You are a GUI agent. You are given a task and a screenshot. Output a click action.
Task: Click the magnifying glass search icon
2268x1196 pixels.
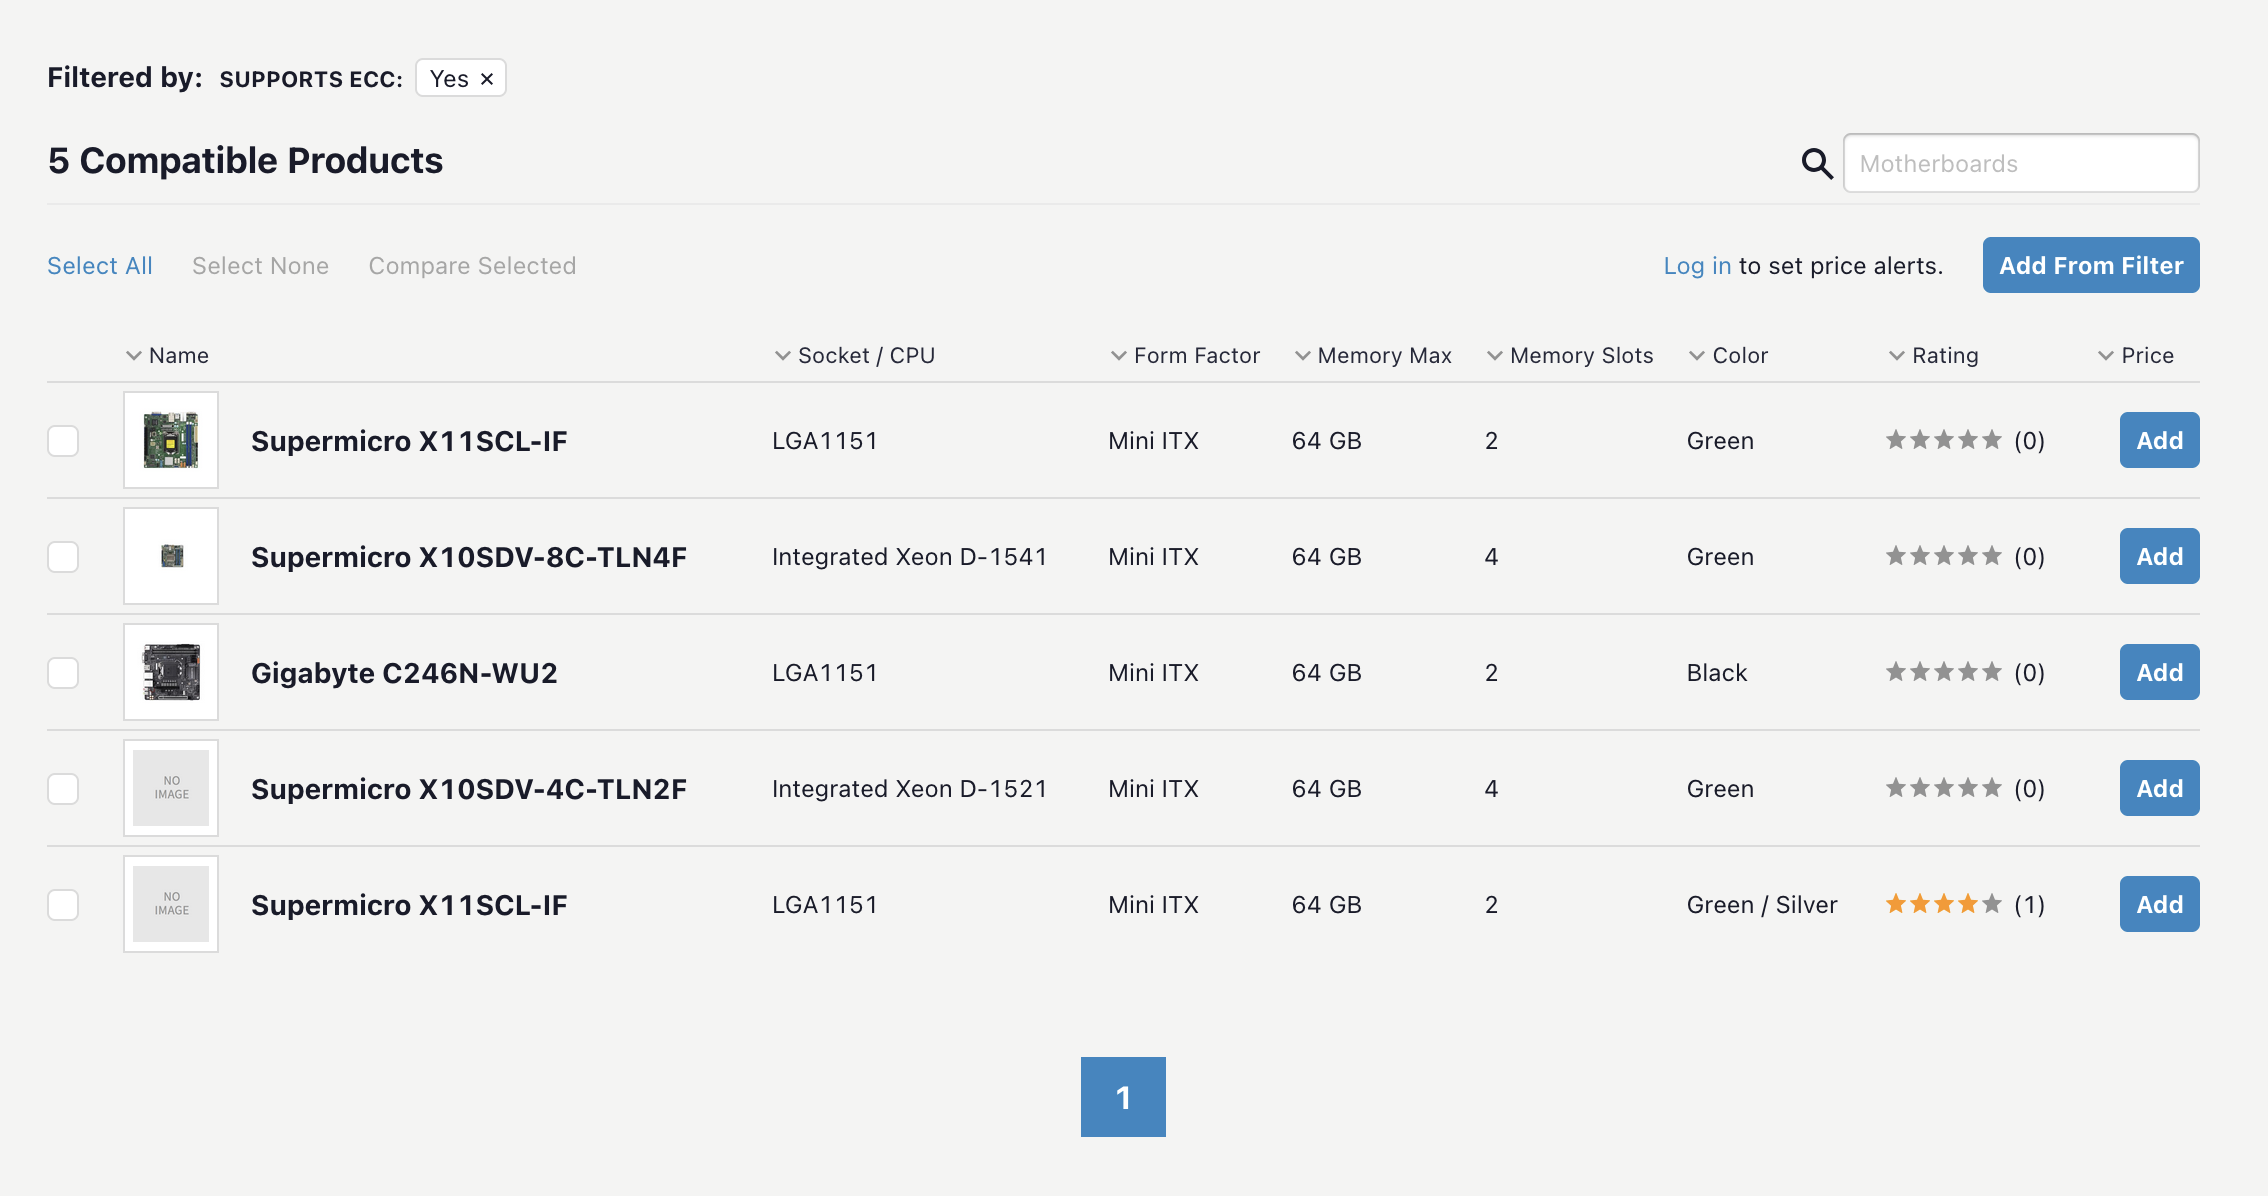pos(1817,163)
